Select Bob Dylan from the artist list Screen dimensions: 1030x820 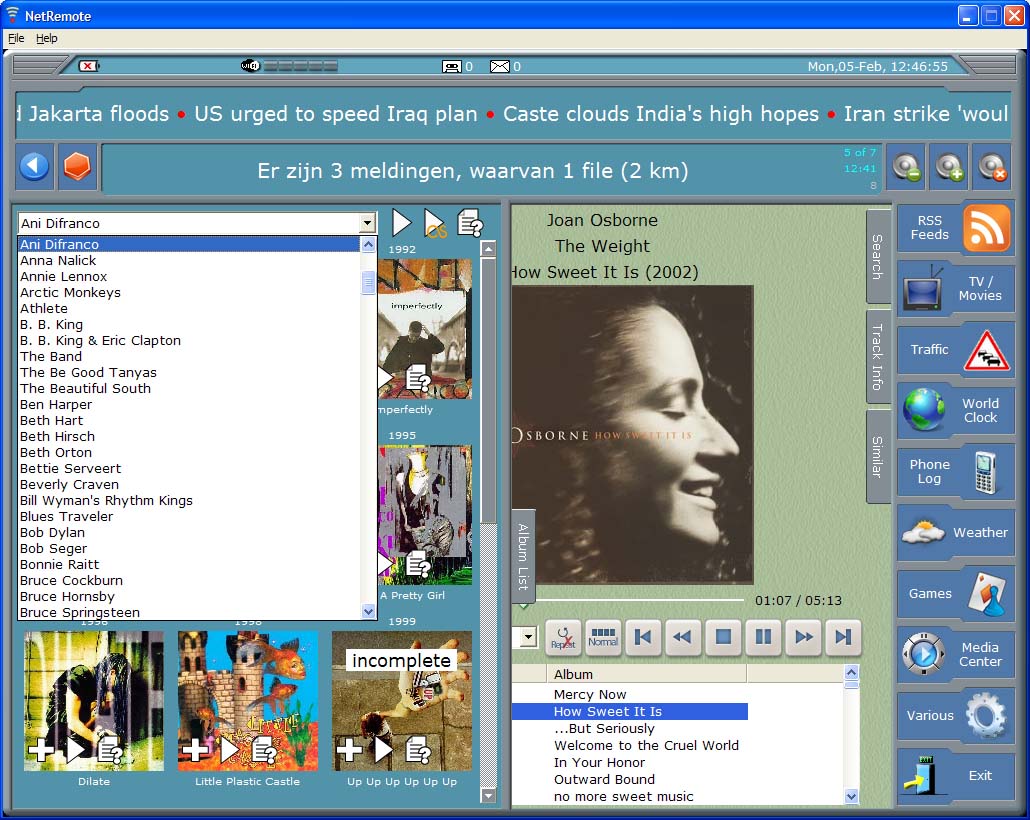tap(53, 533)
